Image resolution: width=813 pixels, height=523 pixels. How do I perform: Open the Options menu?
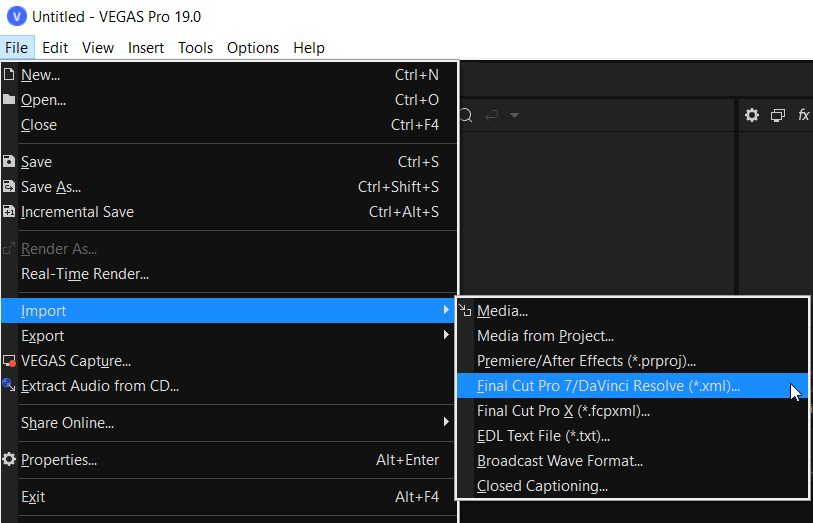click(x=253, y=48)
